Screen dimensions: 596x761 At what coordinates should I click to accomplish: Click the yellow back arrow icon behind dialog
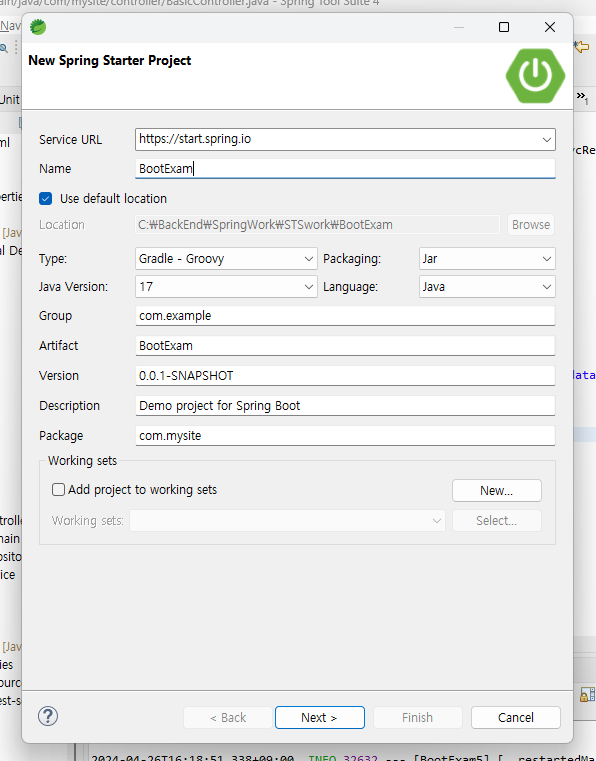point(581,47)
